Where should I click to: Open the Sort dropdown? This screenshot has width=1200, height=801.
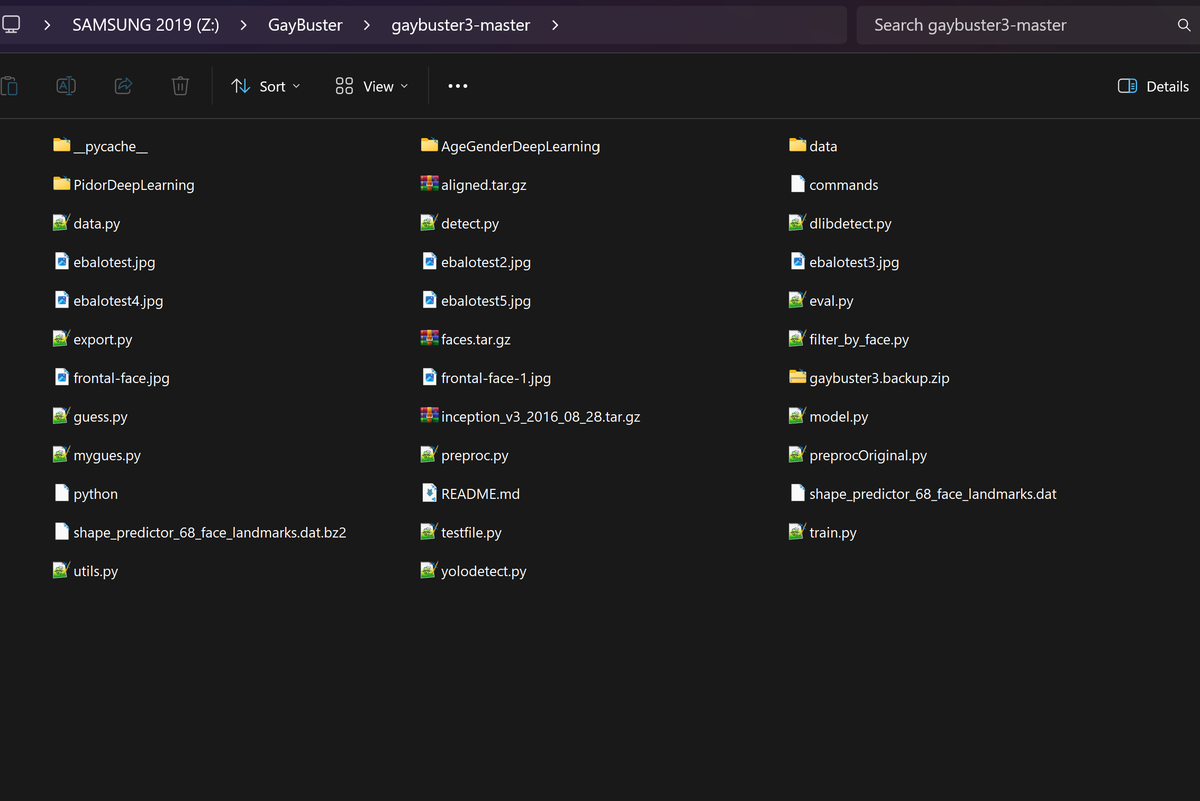[x=265, y=86]
